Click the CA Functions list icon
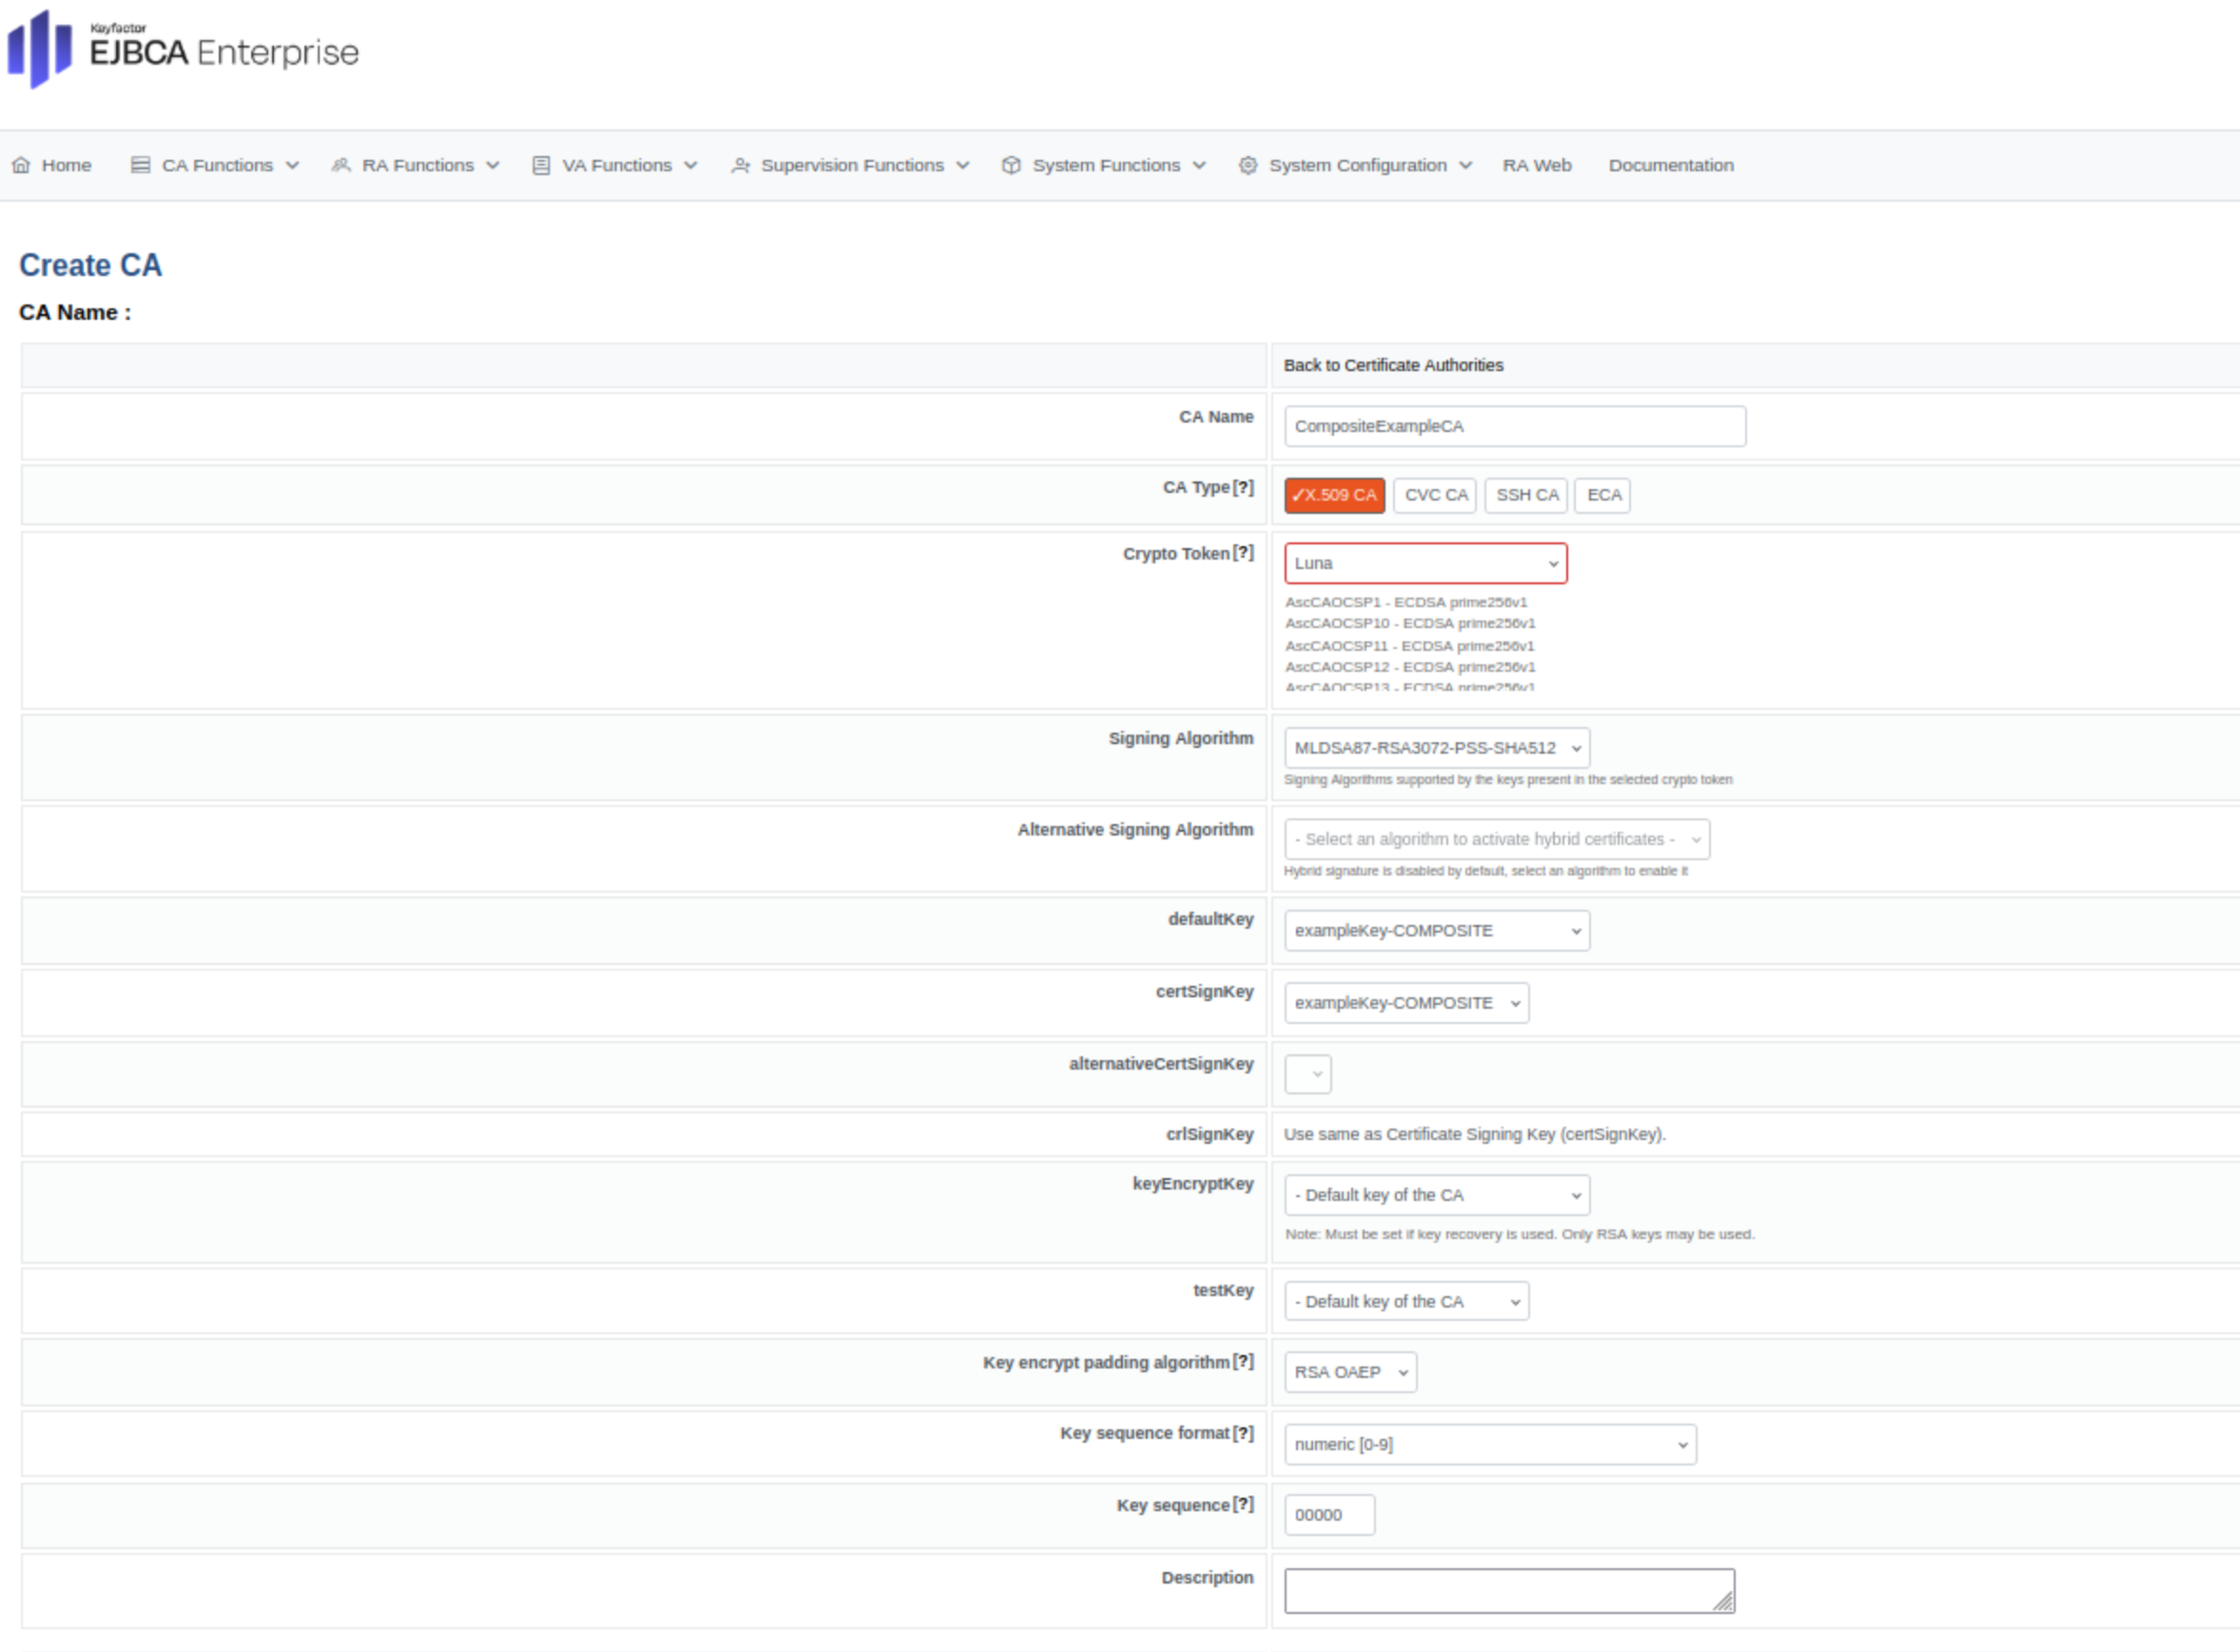Viewport: 2240px width, 1652px height. coord(140,165)
